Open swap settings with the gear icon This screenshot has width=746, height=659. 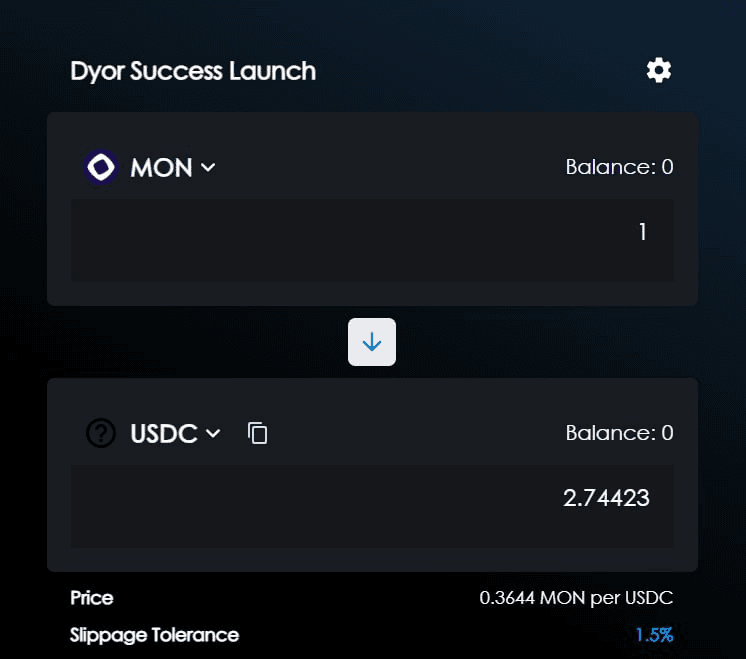click(658, 70)
